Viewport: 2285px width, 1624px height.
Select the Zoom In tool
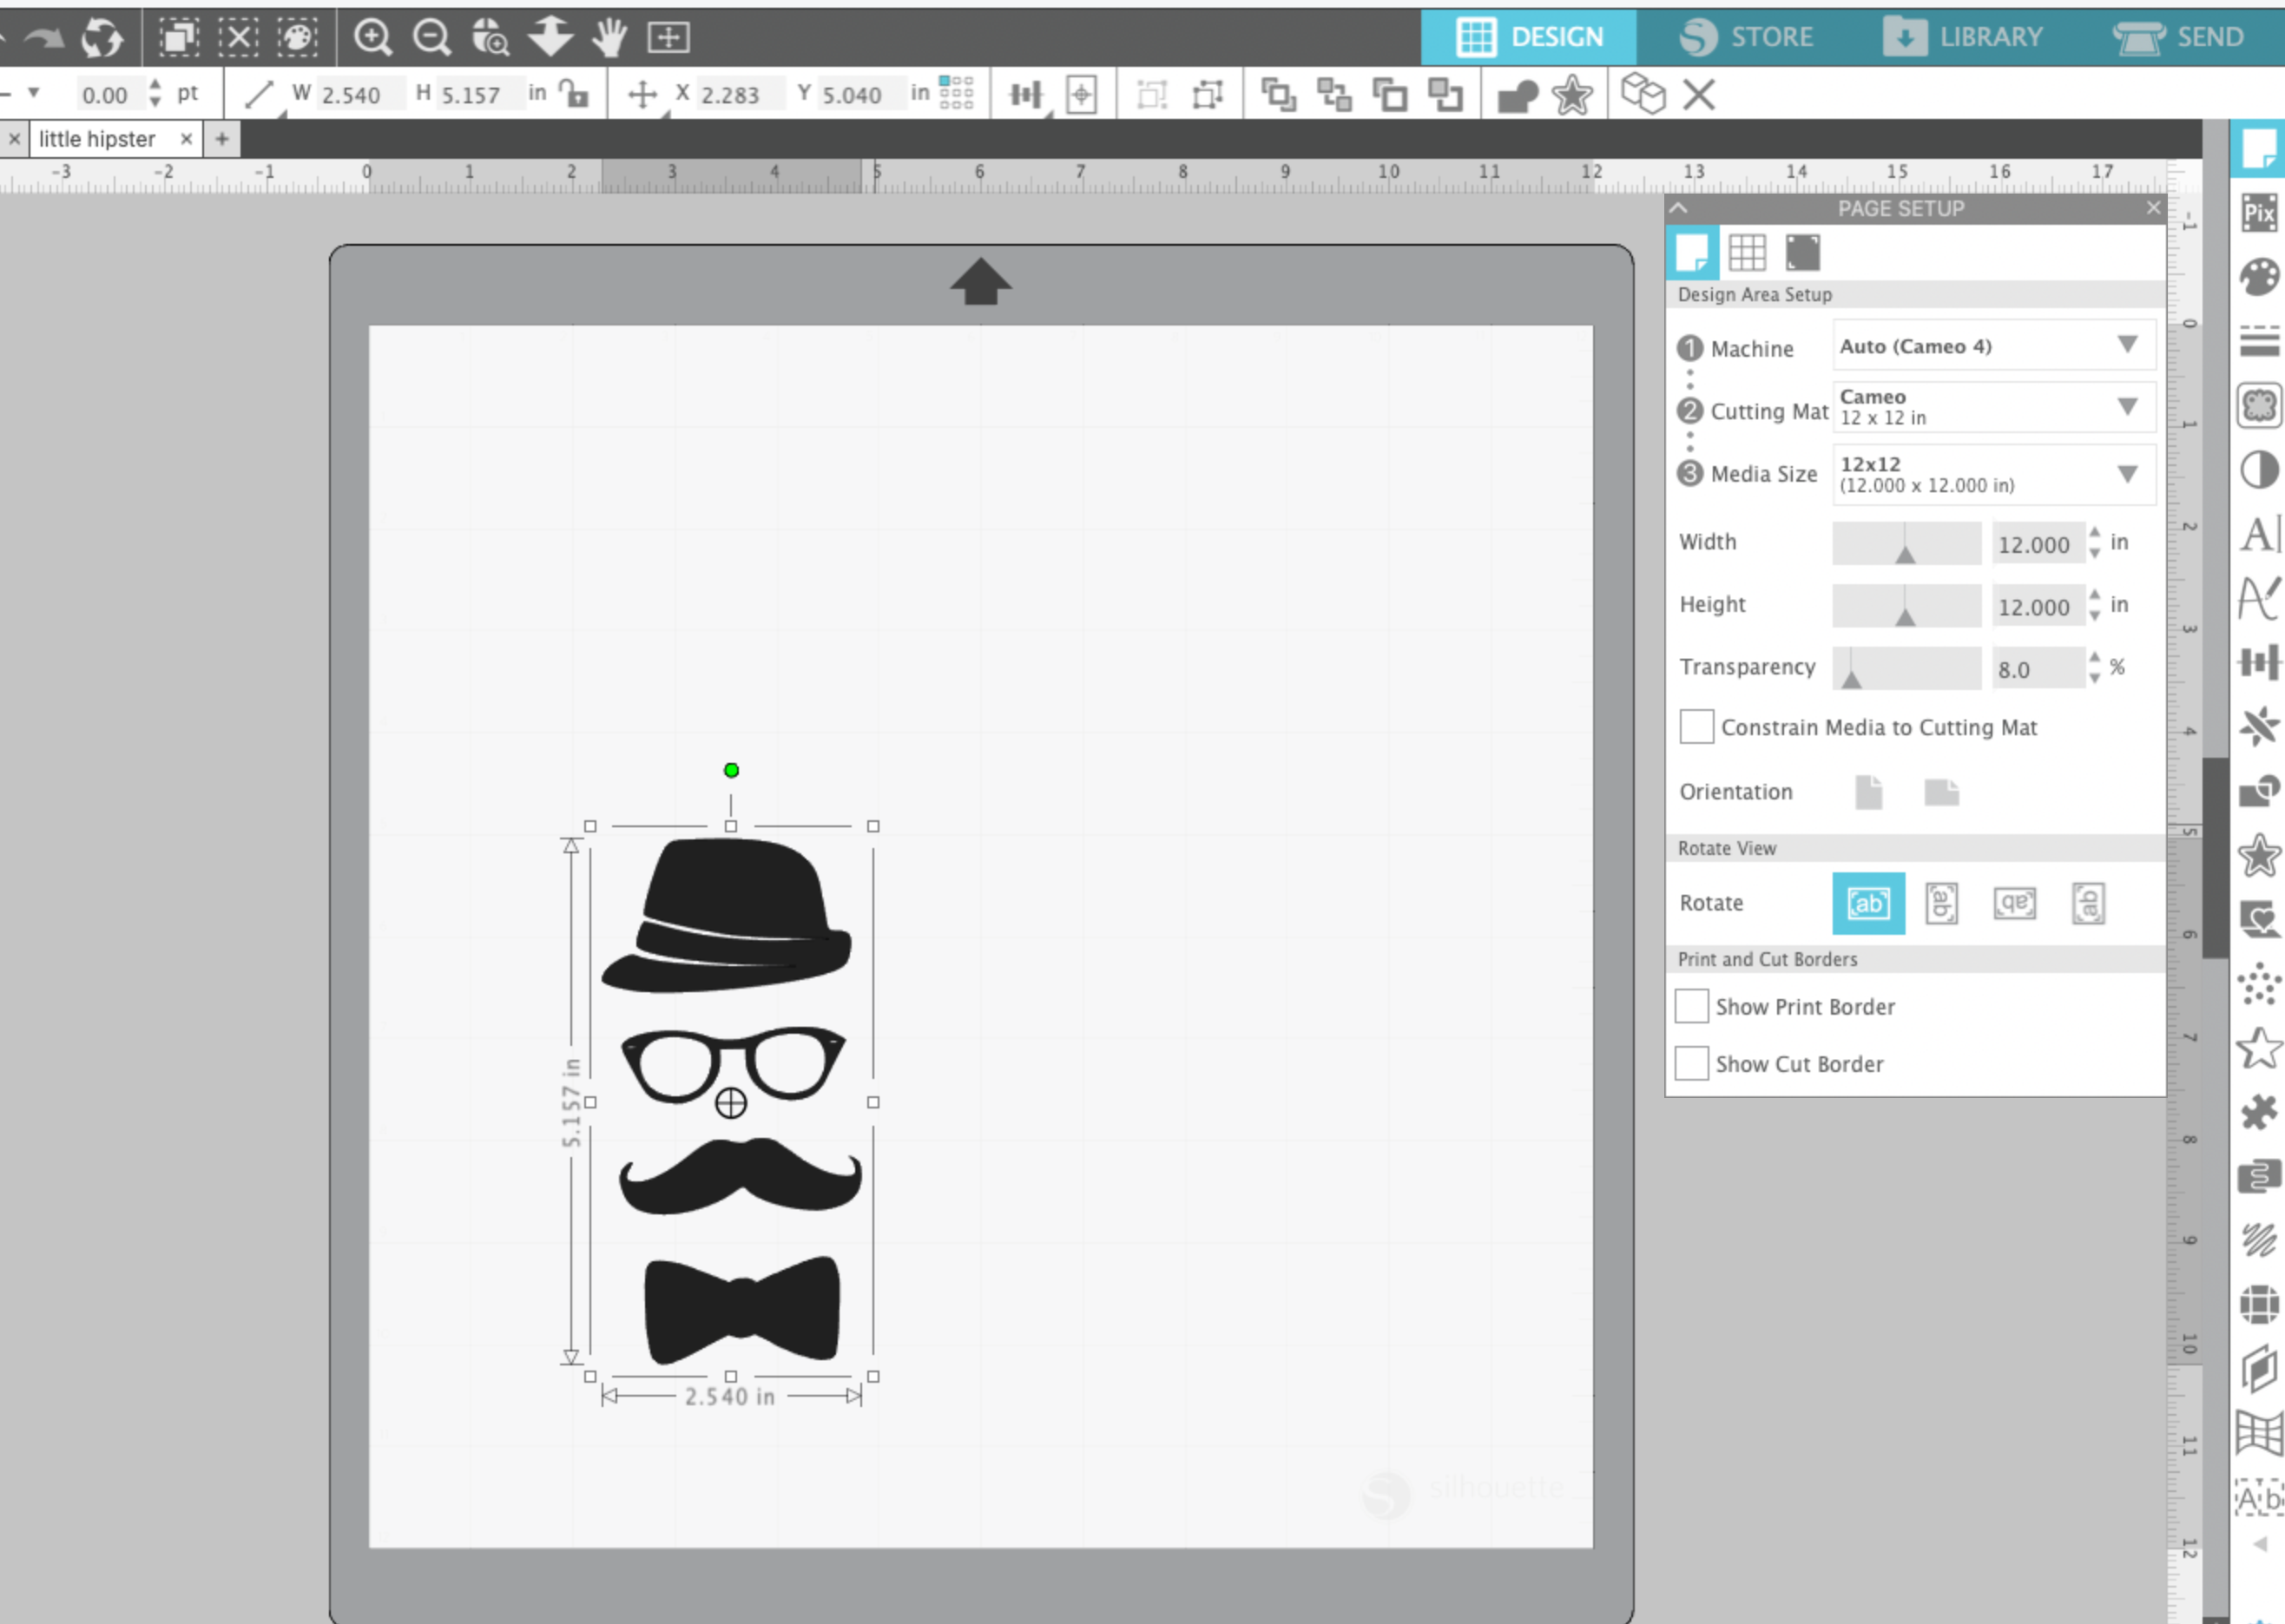click(x=375, y=38)
